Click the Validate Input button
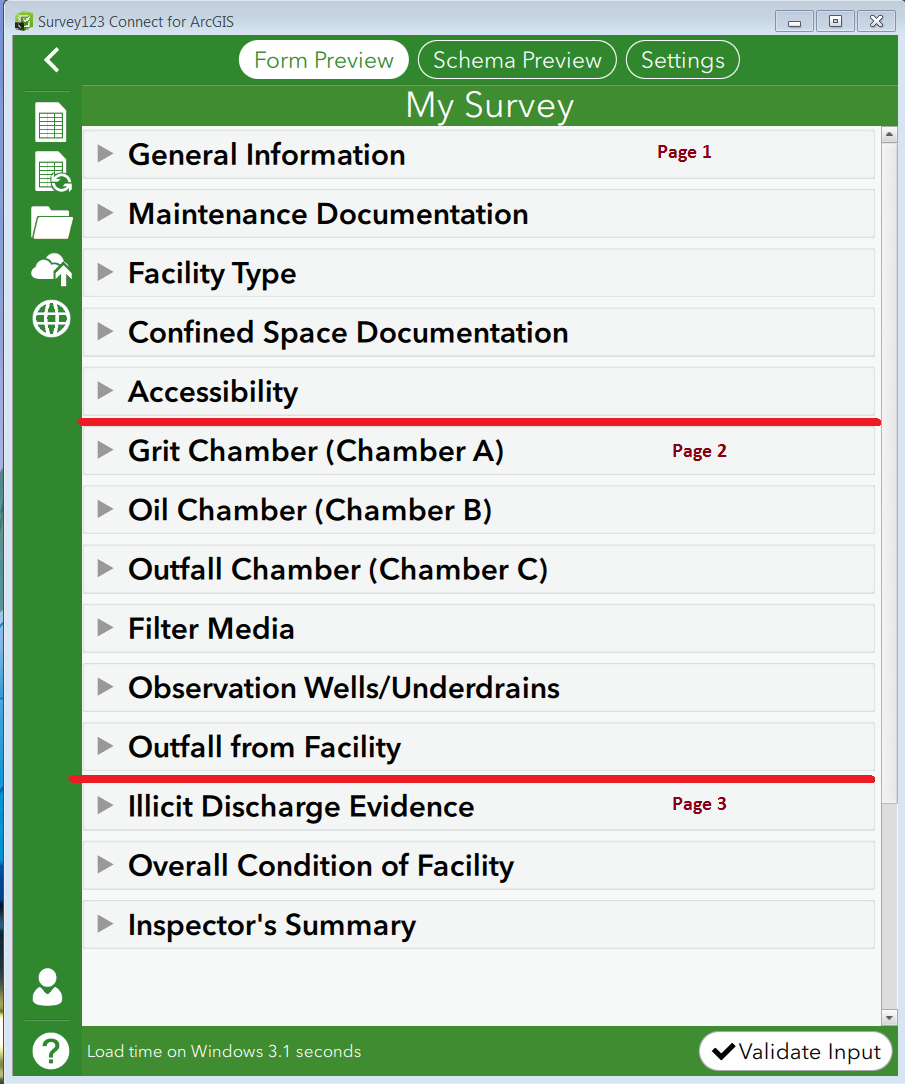The width and height of the screenshot is (905, 1084). pos(796,1052)
